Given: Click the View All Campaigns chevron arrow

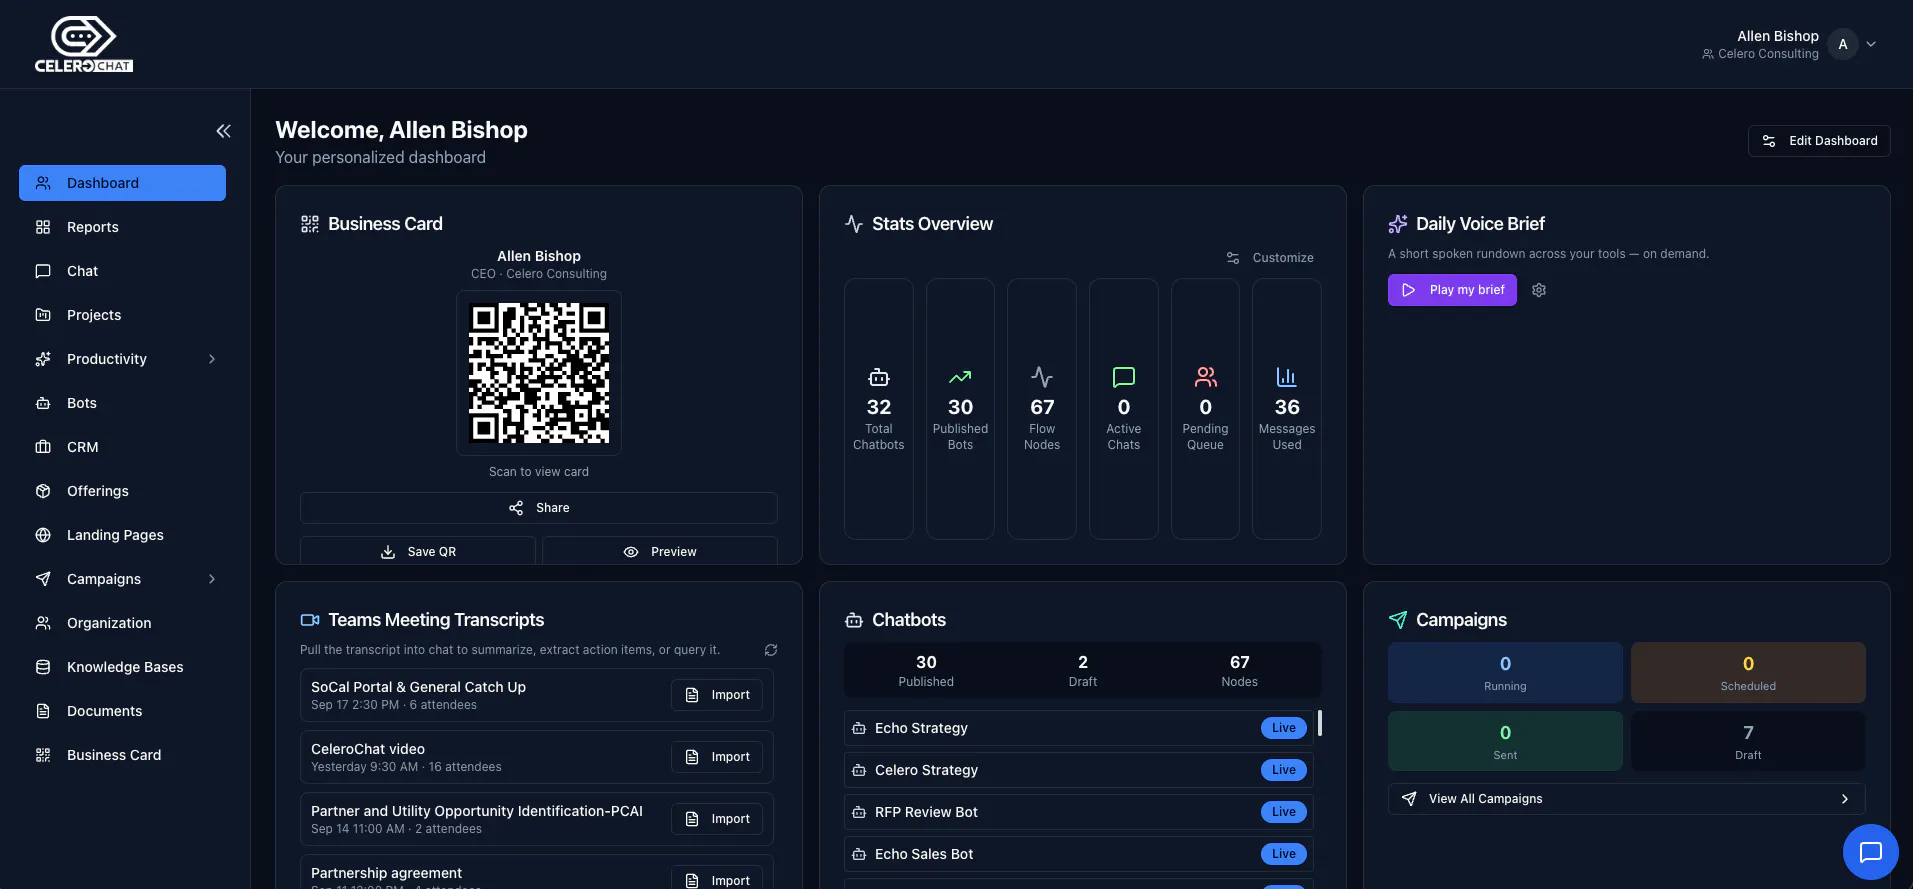Looking at the screenshot, I should pyautogui.click(x=1845, y=799).
